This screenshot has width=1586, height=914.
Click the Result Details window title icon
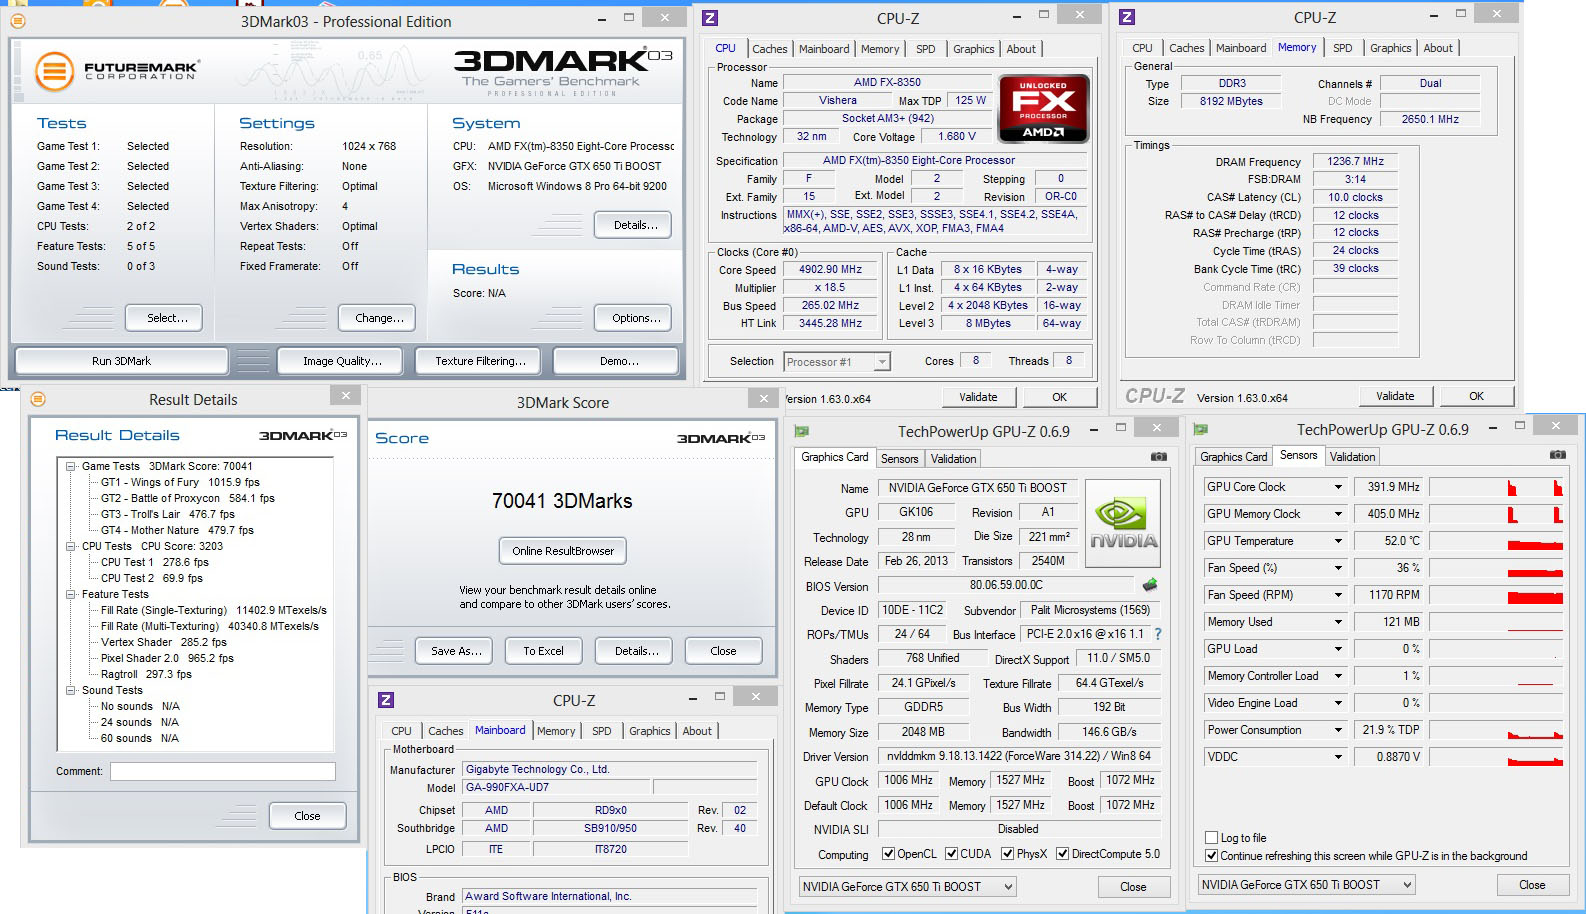point(38,399)
